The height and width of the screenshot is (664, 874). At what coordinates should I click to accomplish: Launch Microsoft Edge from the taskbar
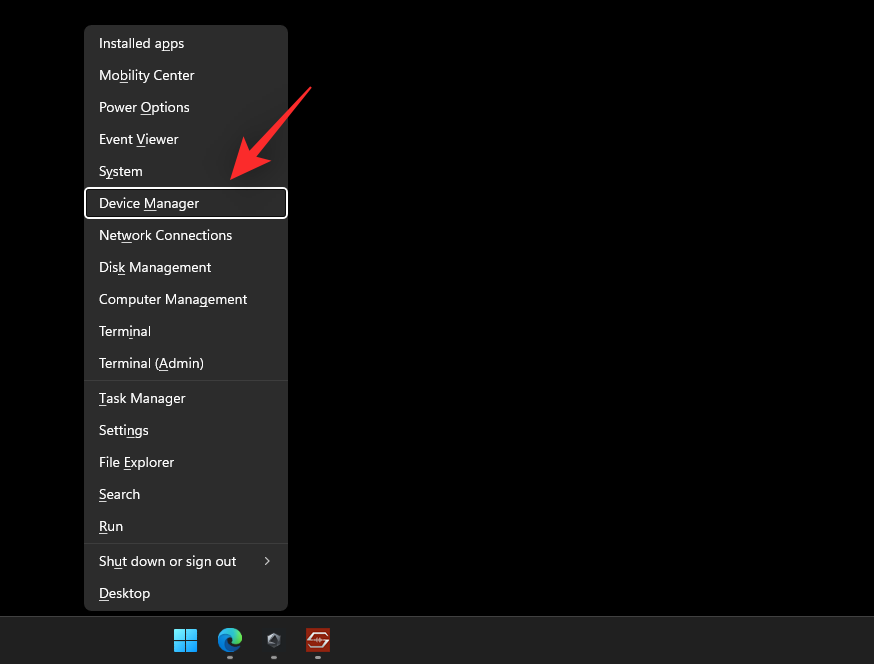point(229,642)
